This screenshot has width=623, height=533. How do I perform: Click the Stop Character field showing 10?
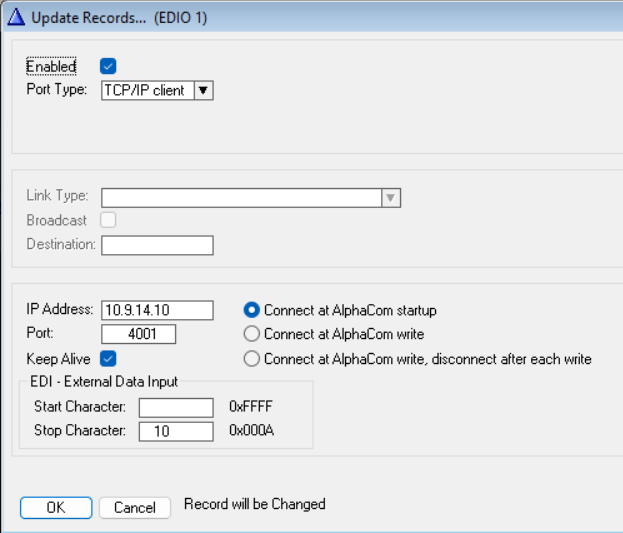point(176,432)
